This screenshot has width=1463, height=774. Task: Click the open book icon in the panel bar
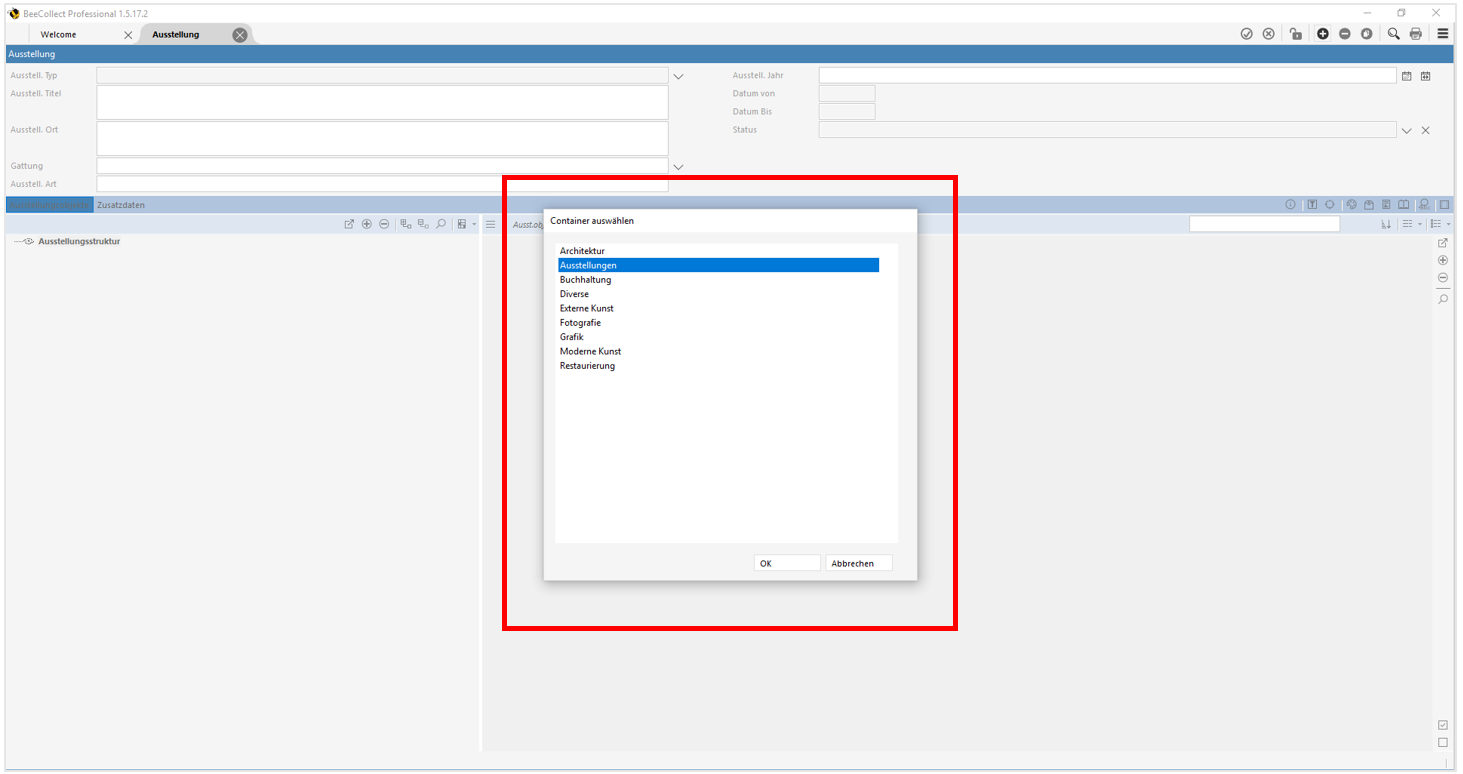(x=1404, y=205)
